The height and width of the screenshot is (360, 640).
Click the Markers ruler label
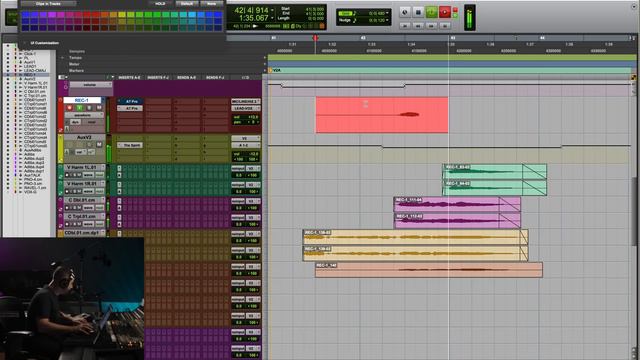[x=76, y=71]
